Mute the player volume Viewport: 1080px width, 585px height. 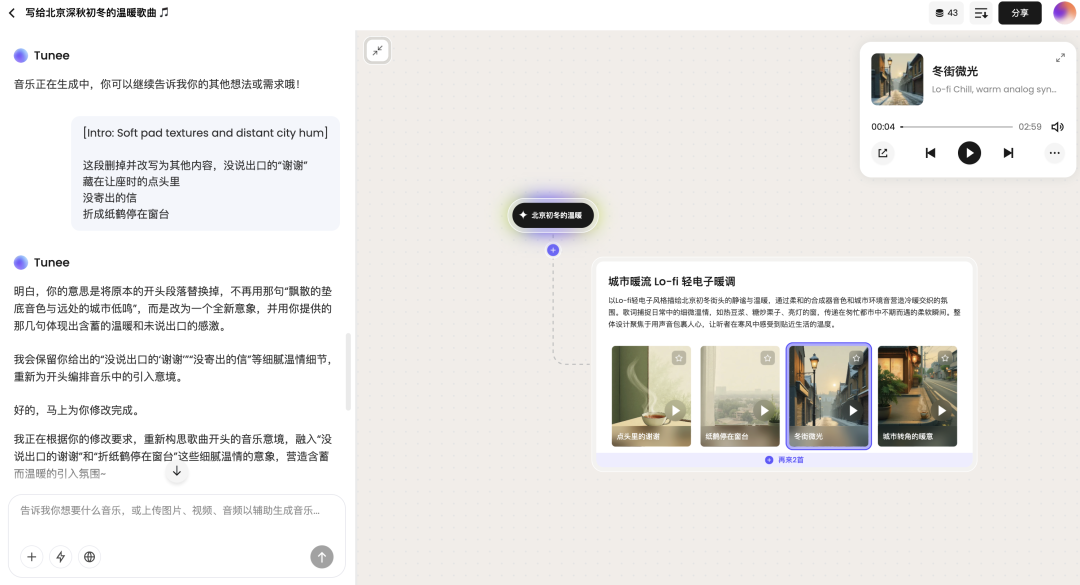point(1057,127)
